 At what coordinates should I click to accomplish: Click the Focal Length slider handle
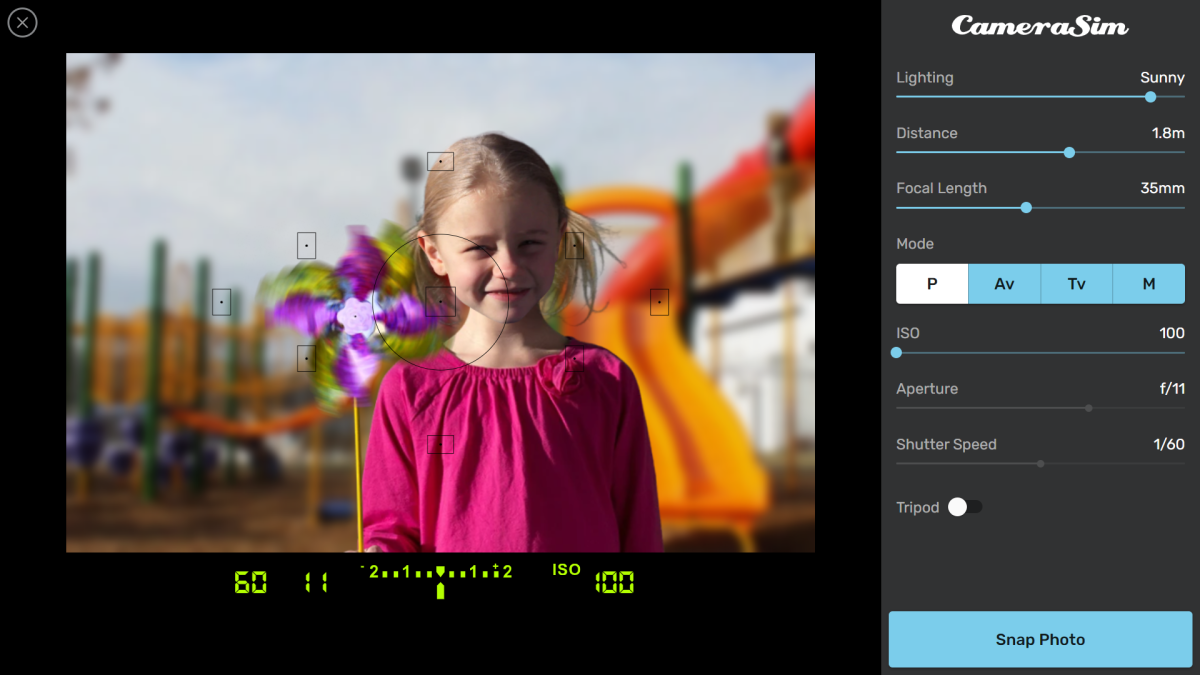[1026, 208]
